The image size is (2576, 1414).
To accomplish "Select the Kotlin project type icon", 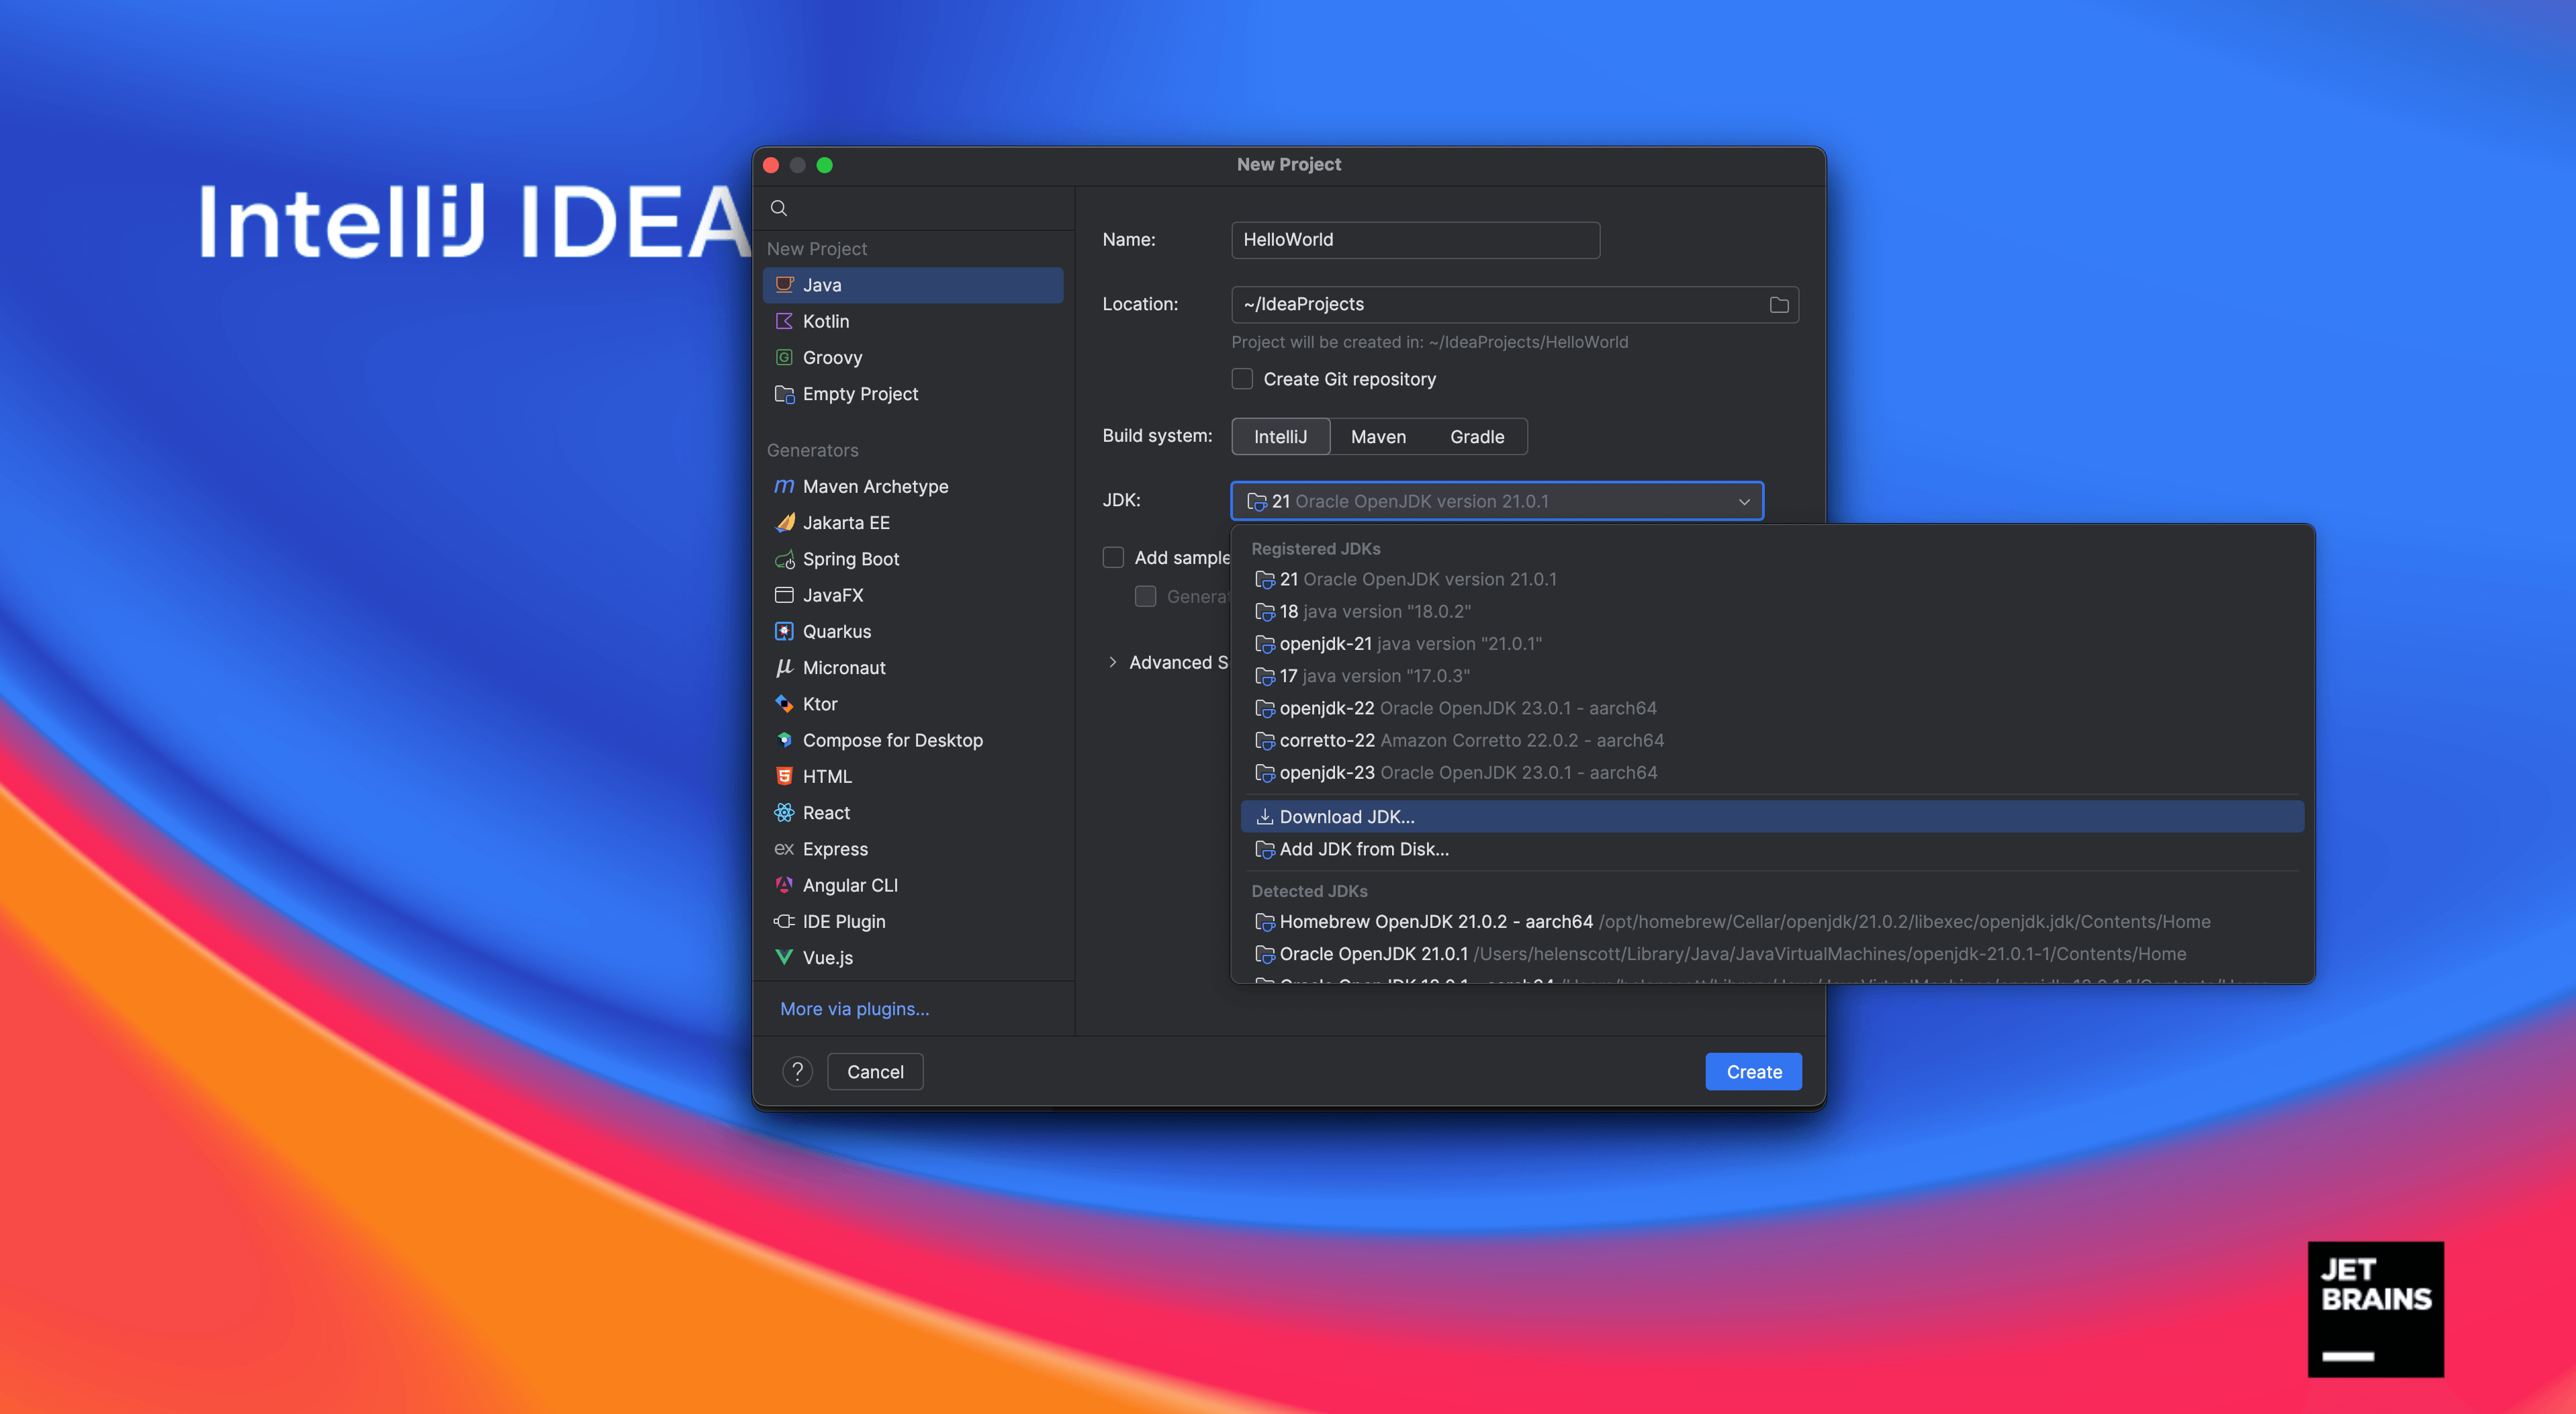I will tap(782, 320).
